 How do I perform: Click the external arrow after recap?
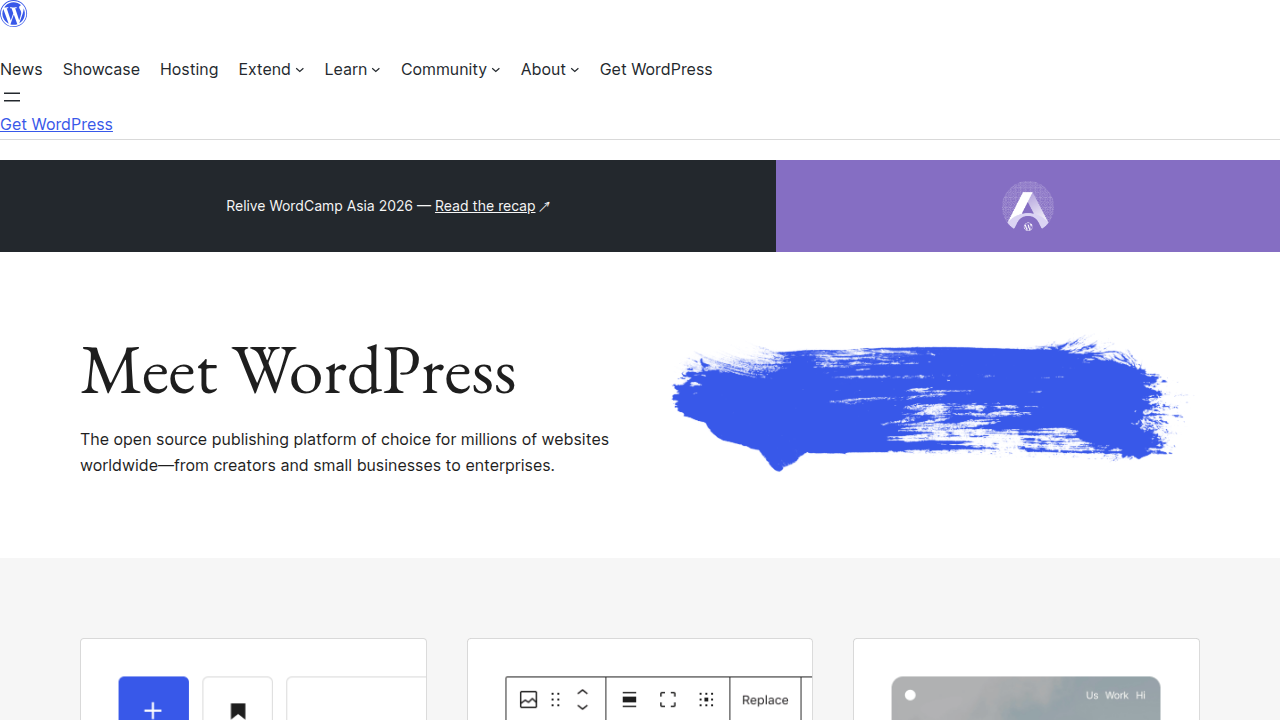545,206
